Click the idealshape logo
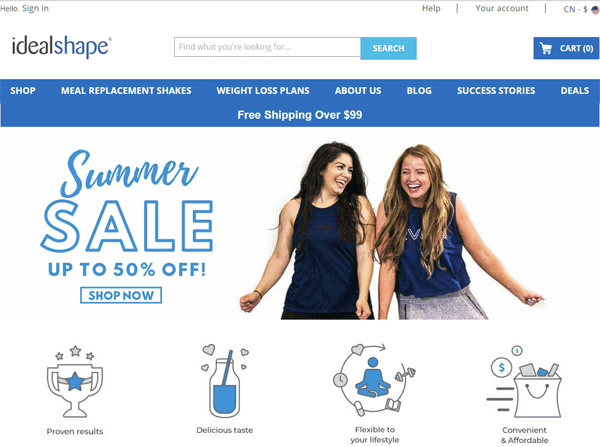Viewport: 600px width, 447px height. [x=62, y=47]
